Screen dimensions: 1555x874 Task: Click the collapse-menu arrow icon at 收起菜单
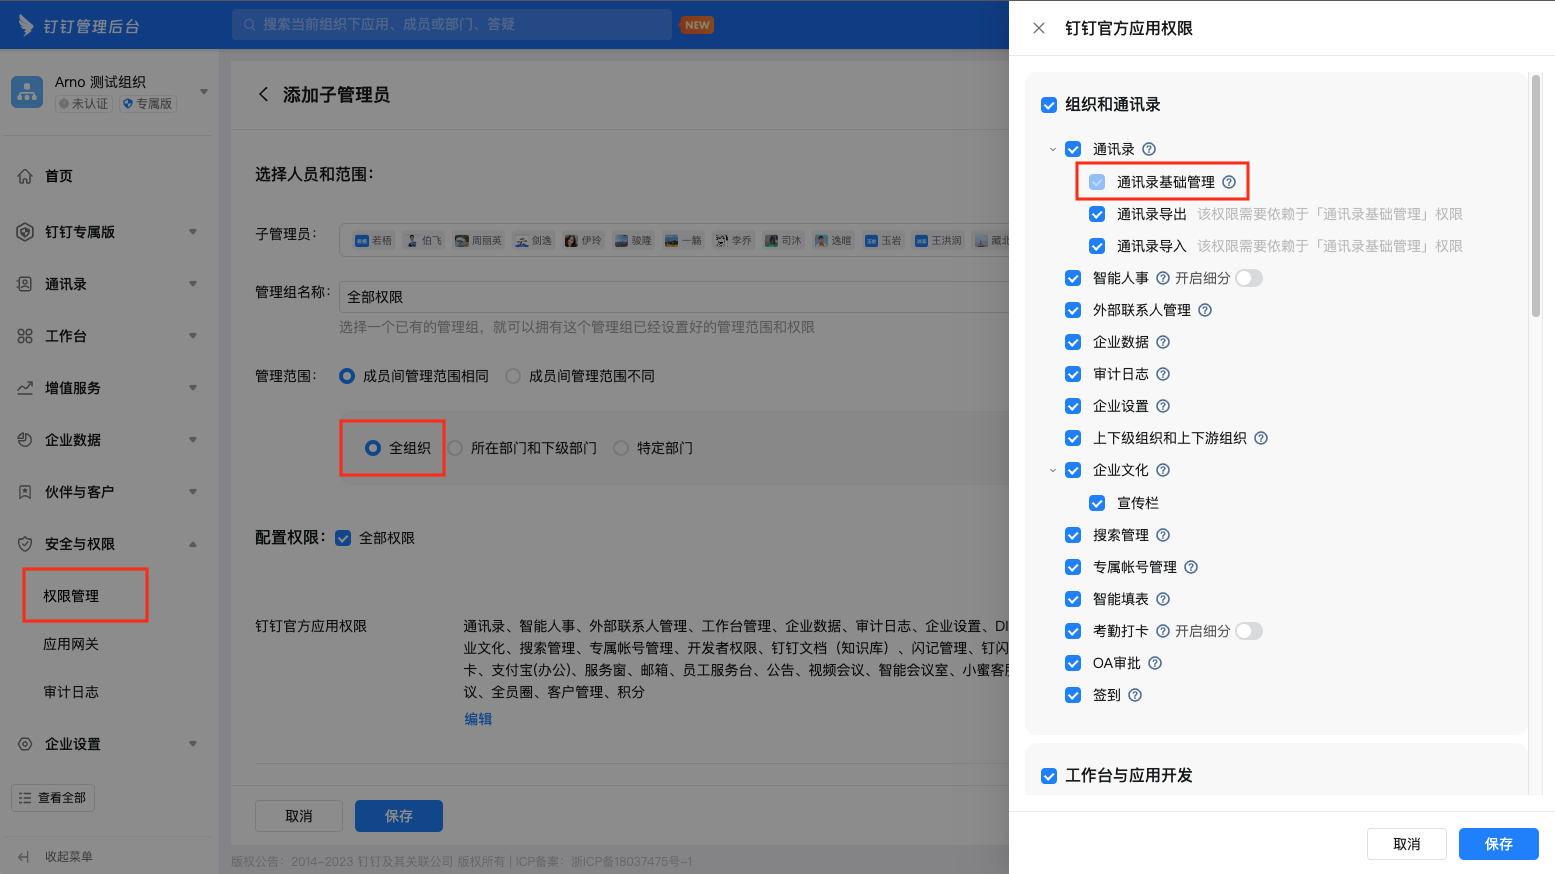[24, 857]
